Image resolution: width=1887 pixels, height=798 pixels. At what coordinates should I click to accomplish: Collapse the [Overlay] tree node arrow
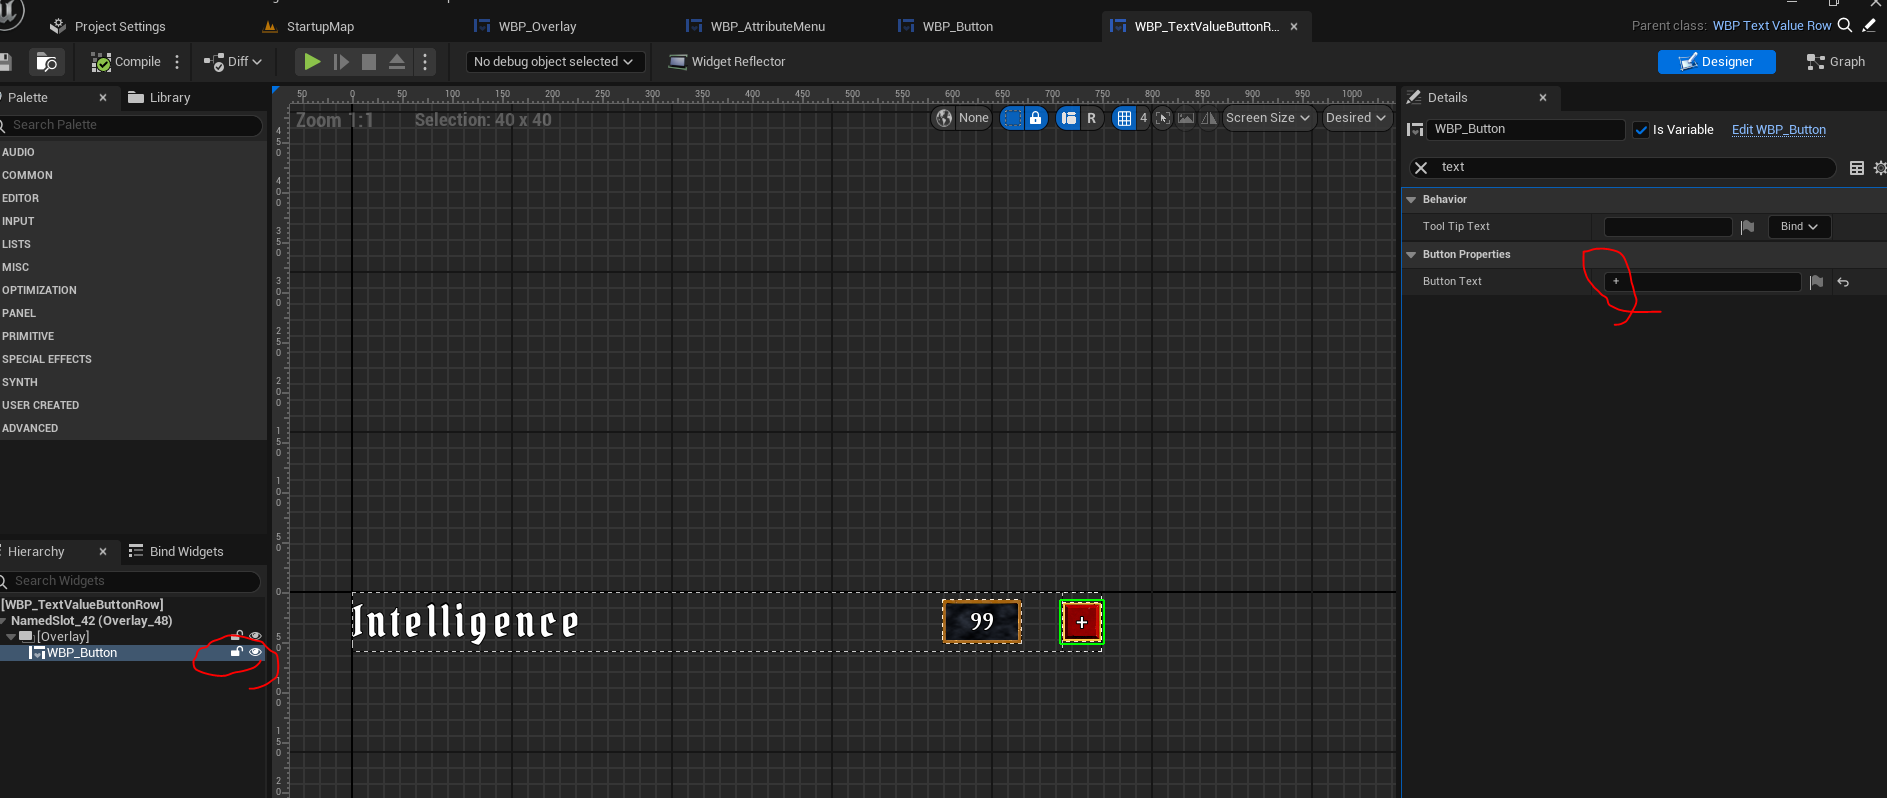pyautogui.click(x=11, y=637)
